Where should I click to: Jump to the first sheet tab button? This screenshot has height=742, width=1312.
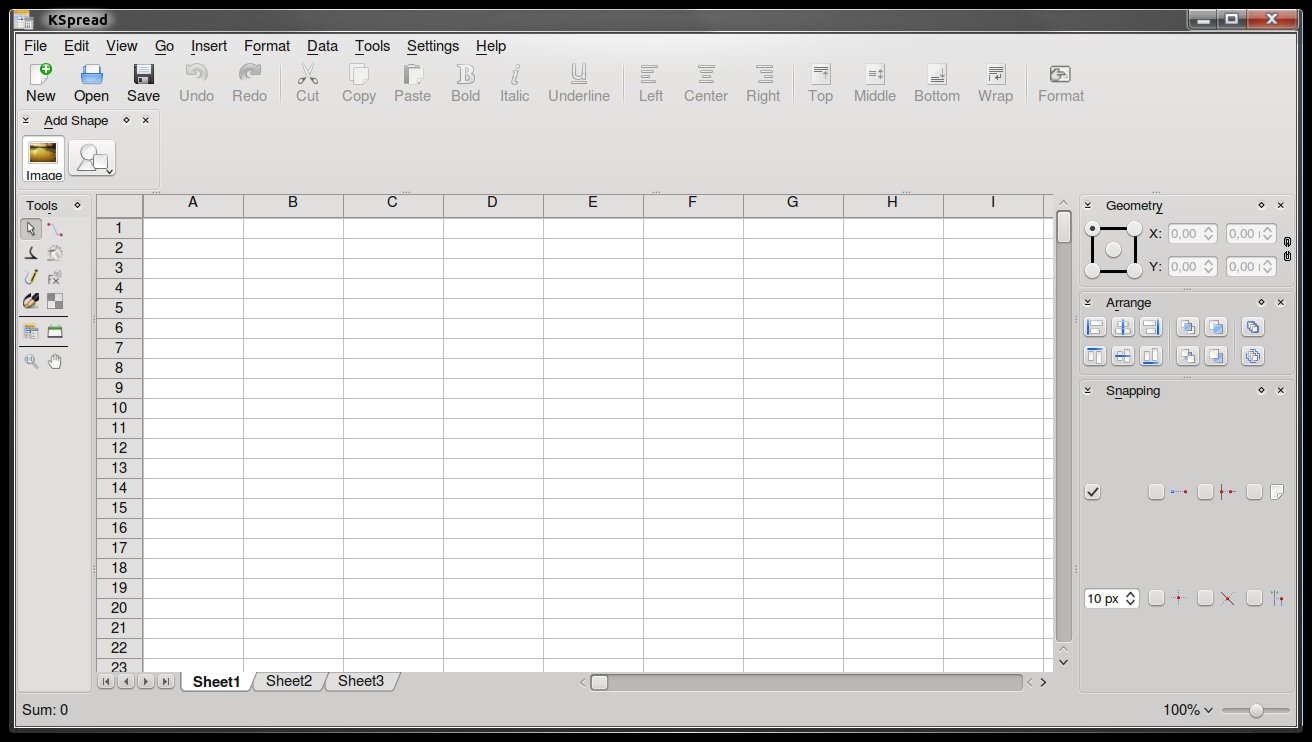click(105, 681)
